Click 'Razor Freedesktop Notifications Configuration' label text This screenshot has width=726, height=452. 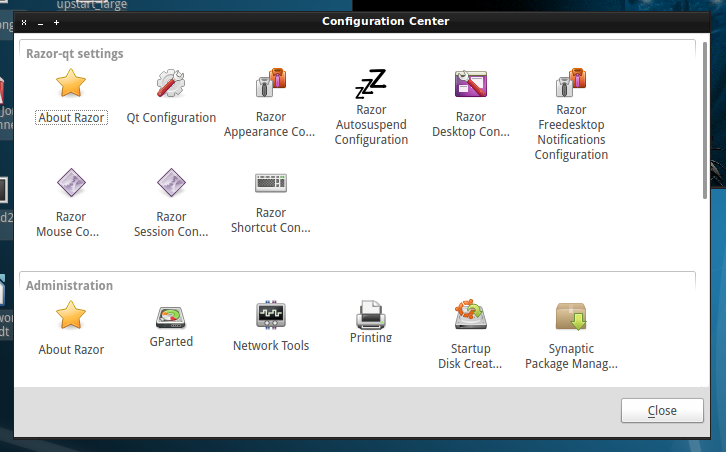(x=571, y=132)
